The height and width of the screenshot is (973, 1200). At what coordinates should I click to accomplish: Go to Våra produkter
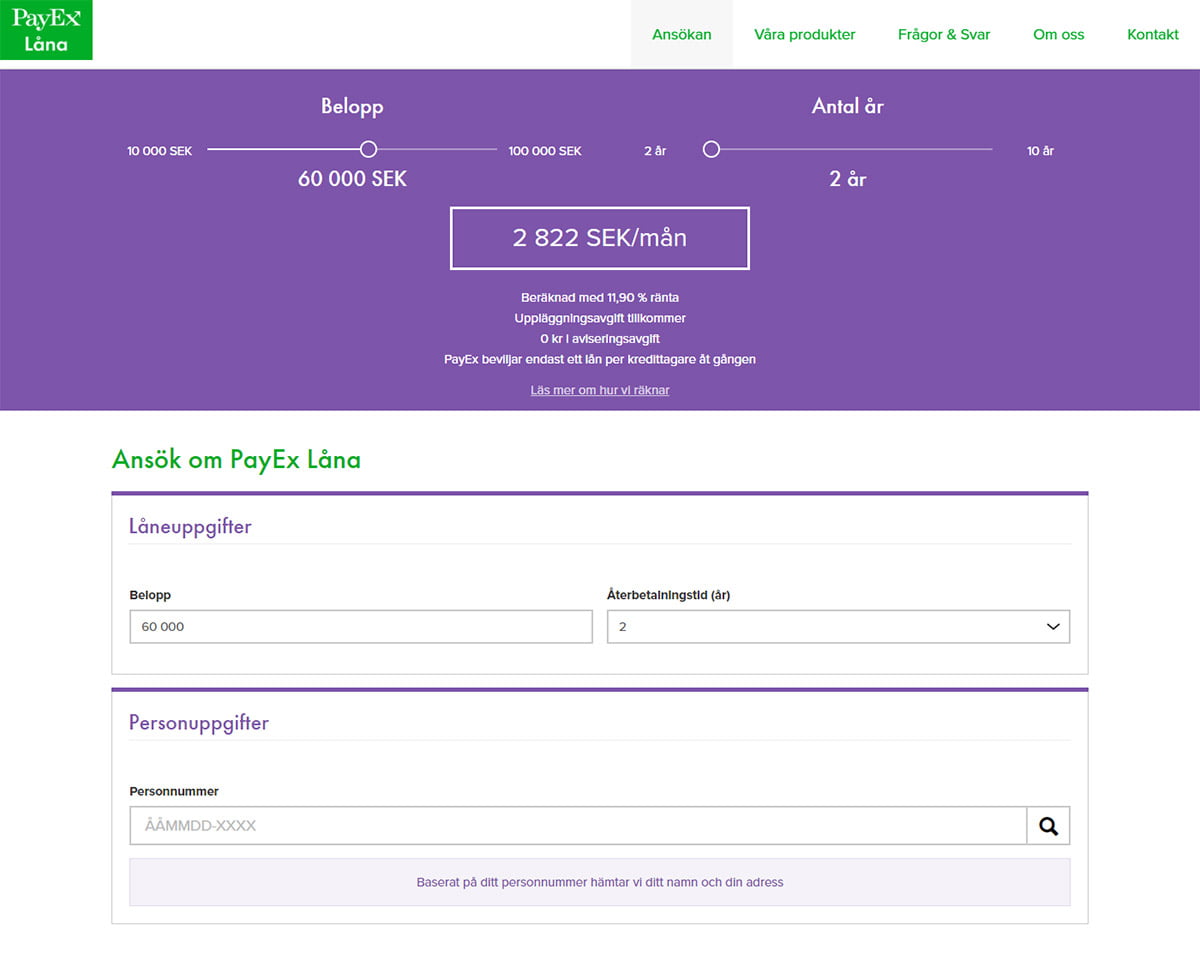(x=805, y=34)
